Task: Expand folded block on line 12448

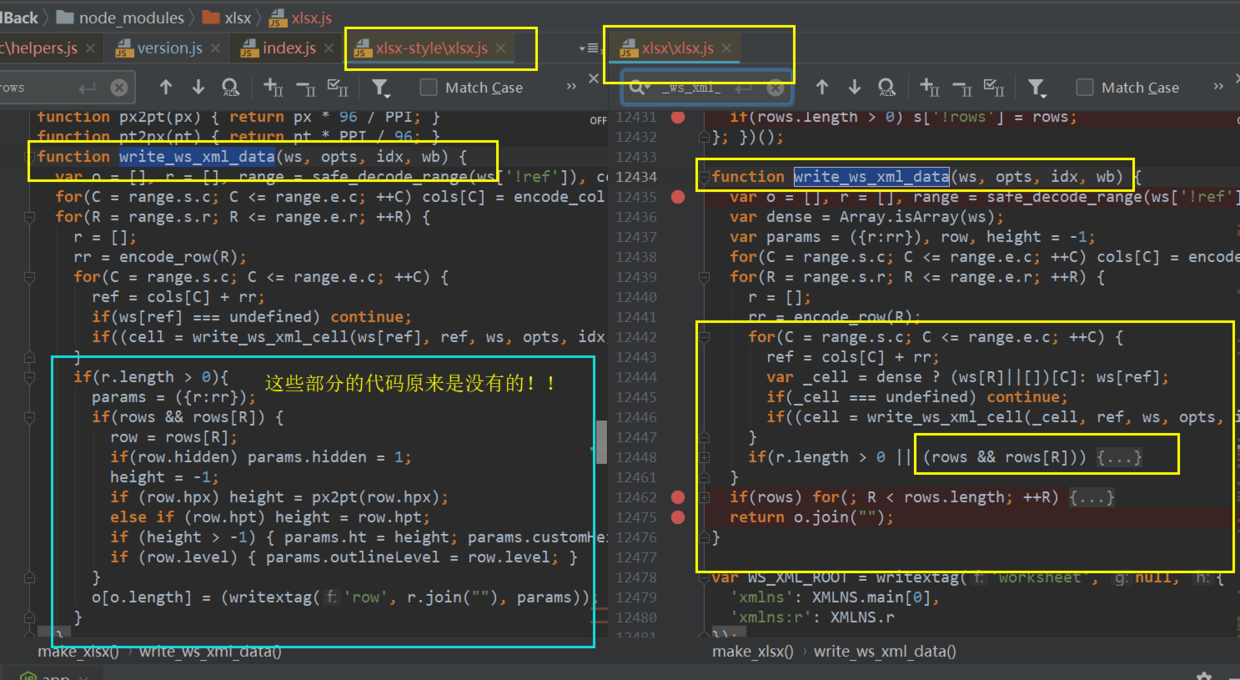Action: [x=704, y=457]
